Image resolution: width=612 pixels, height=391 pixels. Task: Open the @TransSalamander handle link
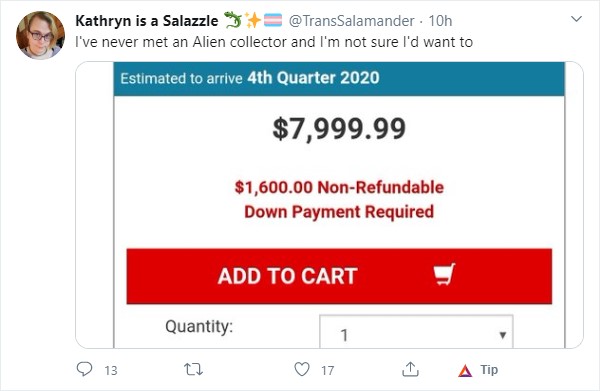click(351, 21)
